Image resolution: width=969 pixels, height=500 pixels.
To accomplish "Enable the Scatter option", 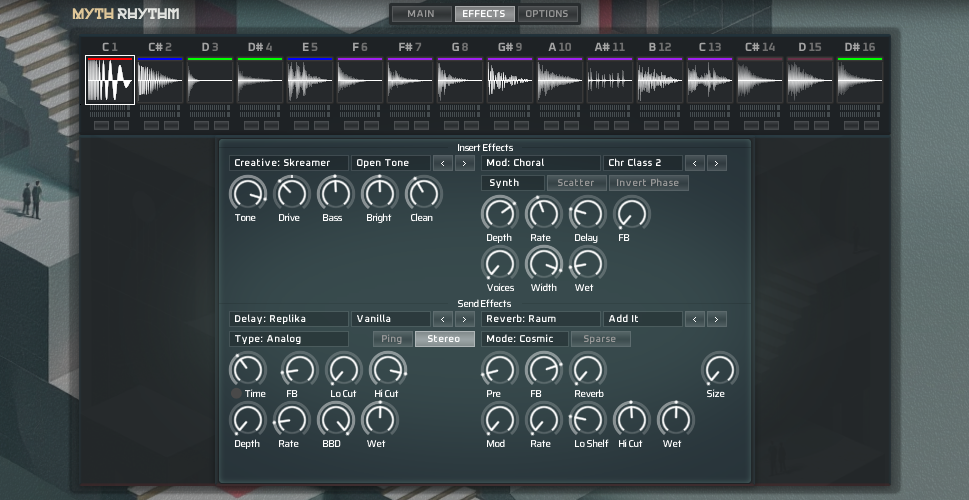I will (x=576, y=183).
